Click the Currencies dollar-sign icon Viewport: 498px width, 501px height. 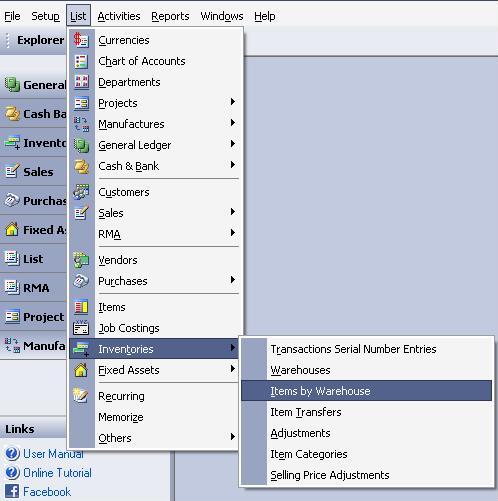[x=81, y=40]
